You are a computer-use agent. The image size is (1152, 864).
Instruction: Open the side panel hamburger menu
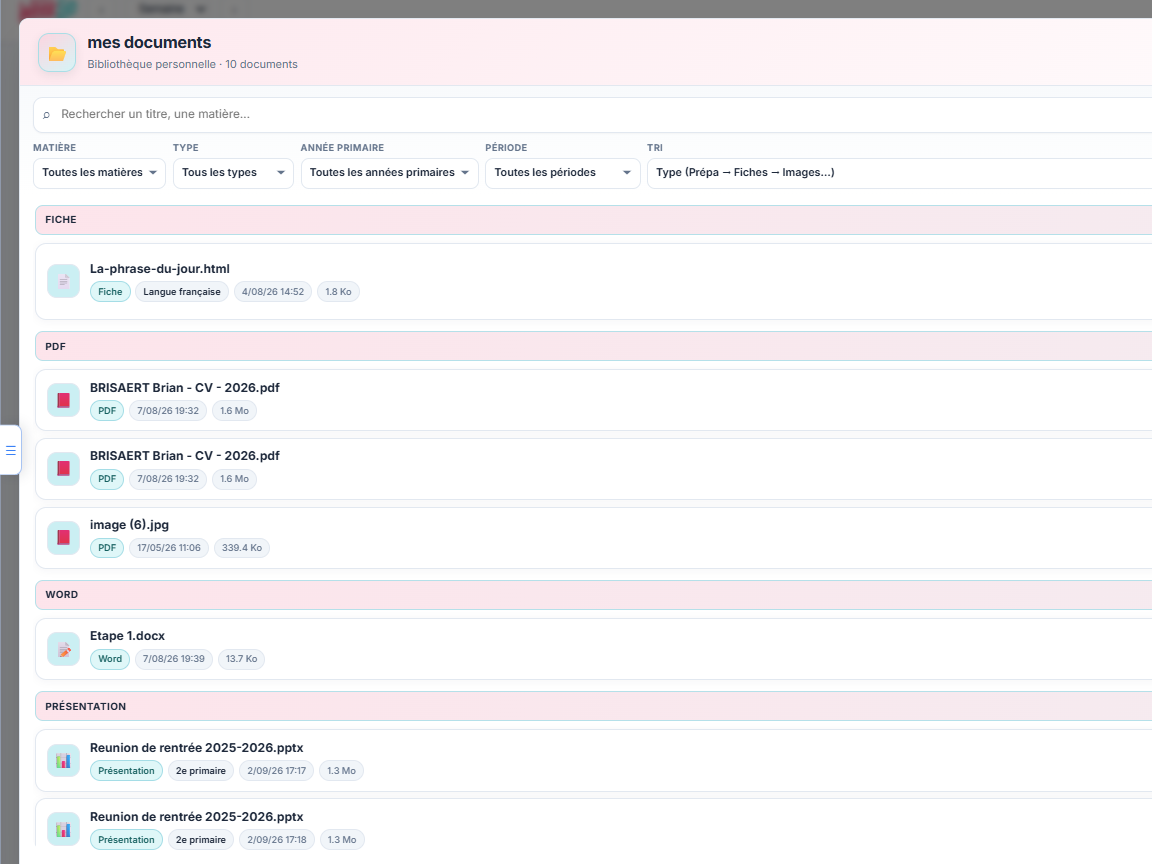(x=10, y=450)
